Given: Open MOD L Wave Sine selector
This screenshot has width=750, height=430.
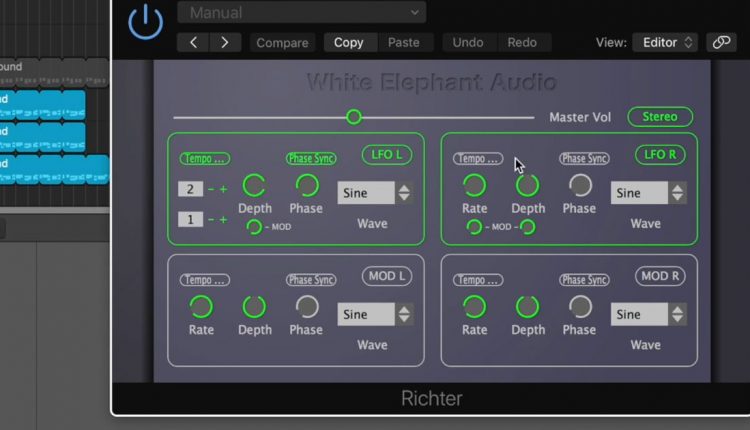Looking at the screenshot, I should pos(366,314).
